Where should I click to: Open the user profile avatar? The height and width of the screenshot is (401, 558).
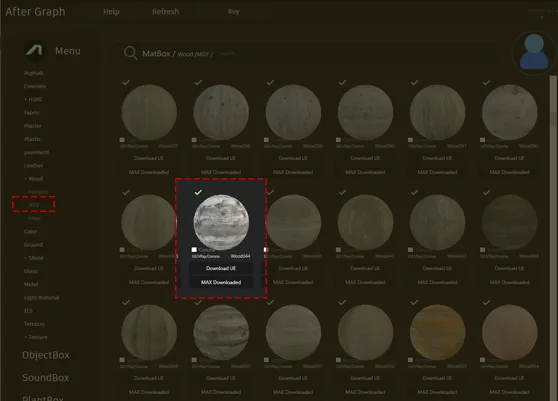point(533,53)
